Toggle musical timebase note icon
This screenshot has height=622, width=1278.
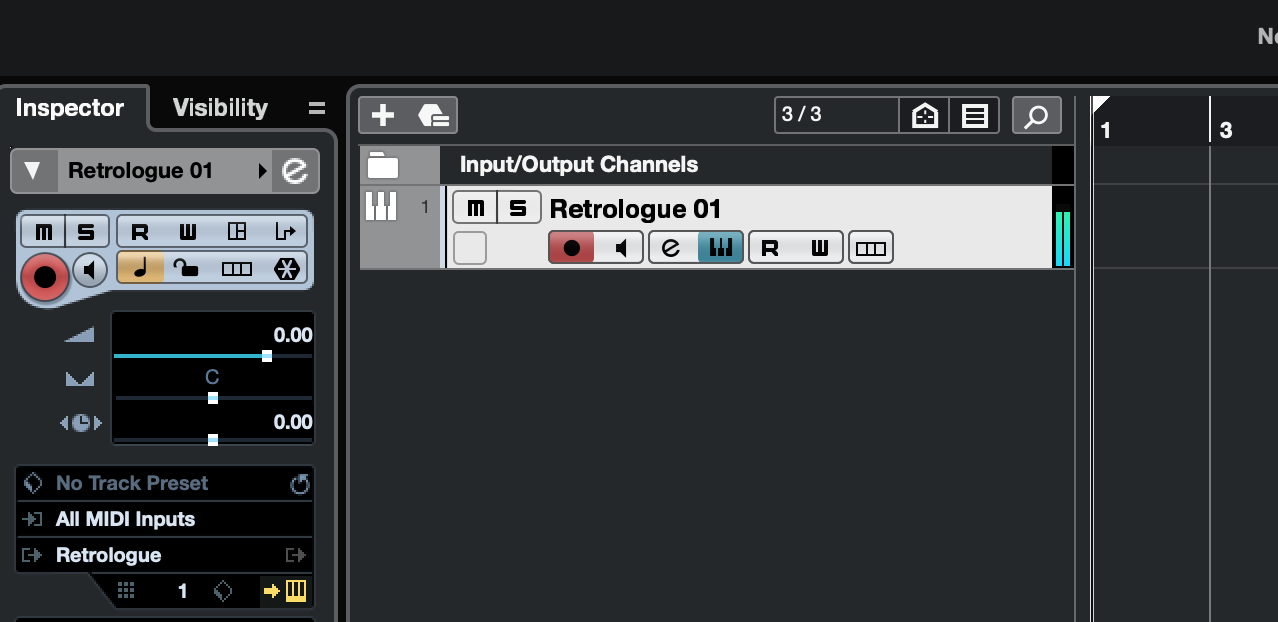140,268
